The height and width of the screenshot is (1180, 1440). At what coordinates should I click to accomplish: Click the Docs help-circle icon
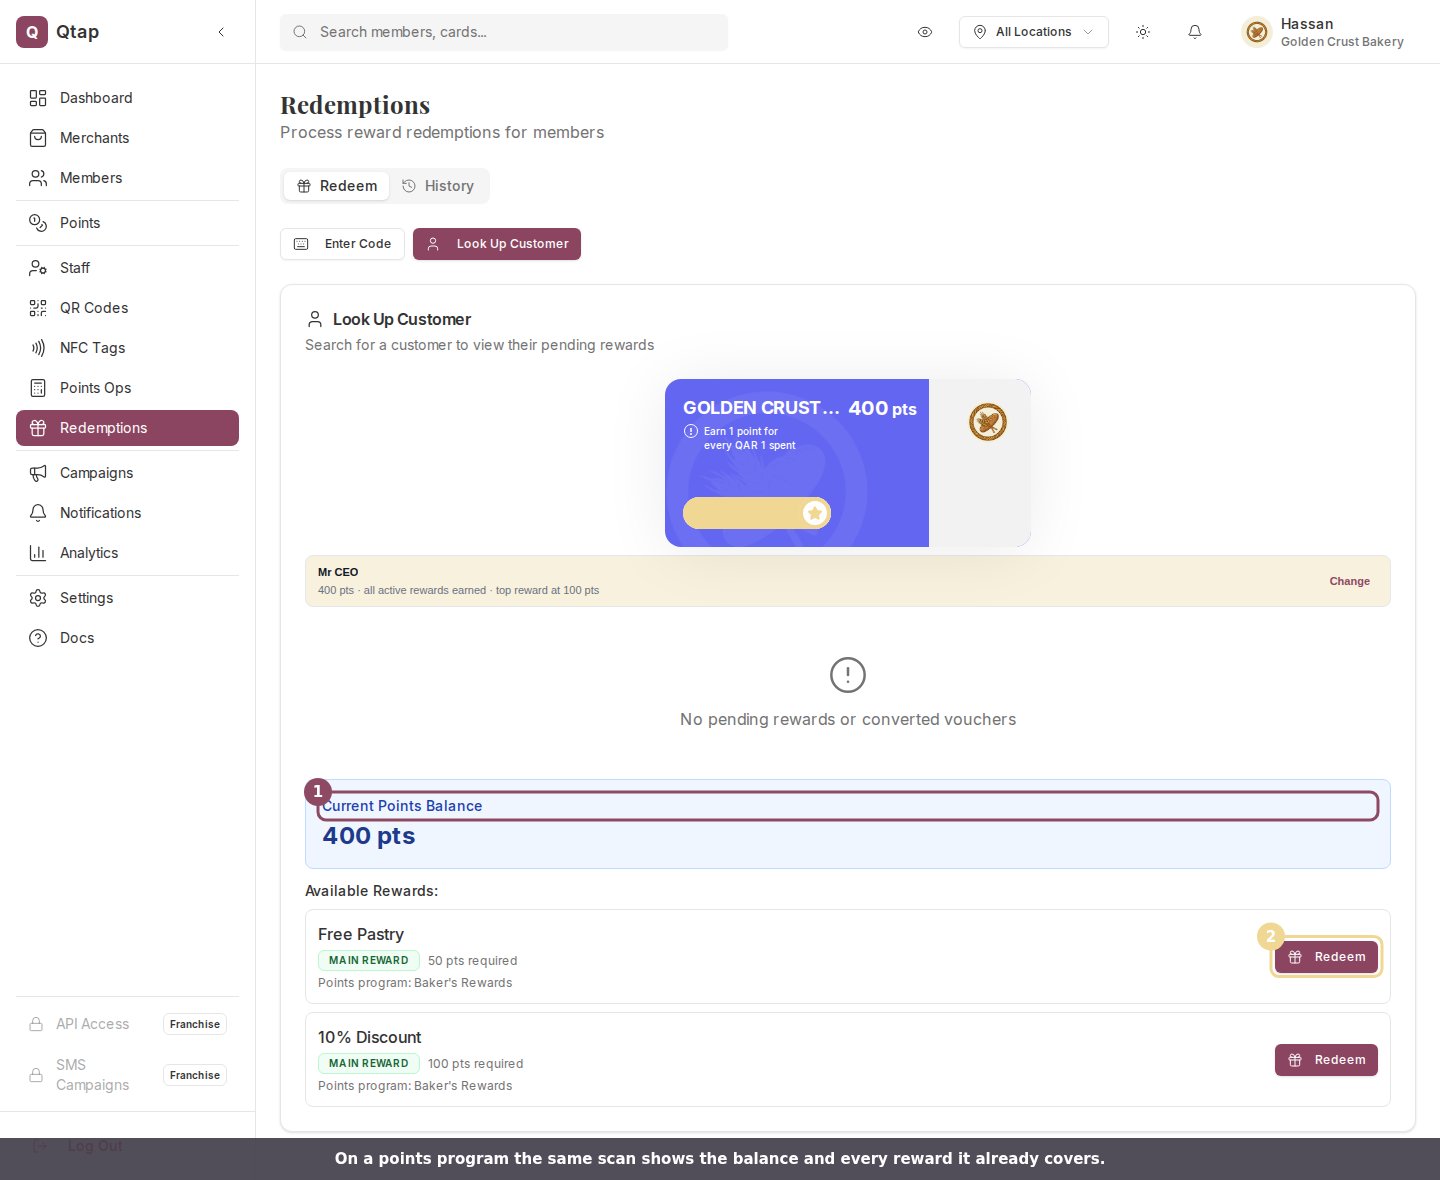coord(38,638)
